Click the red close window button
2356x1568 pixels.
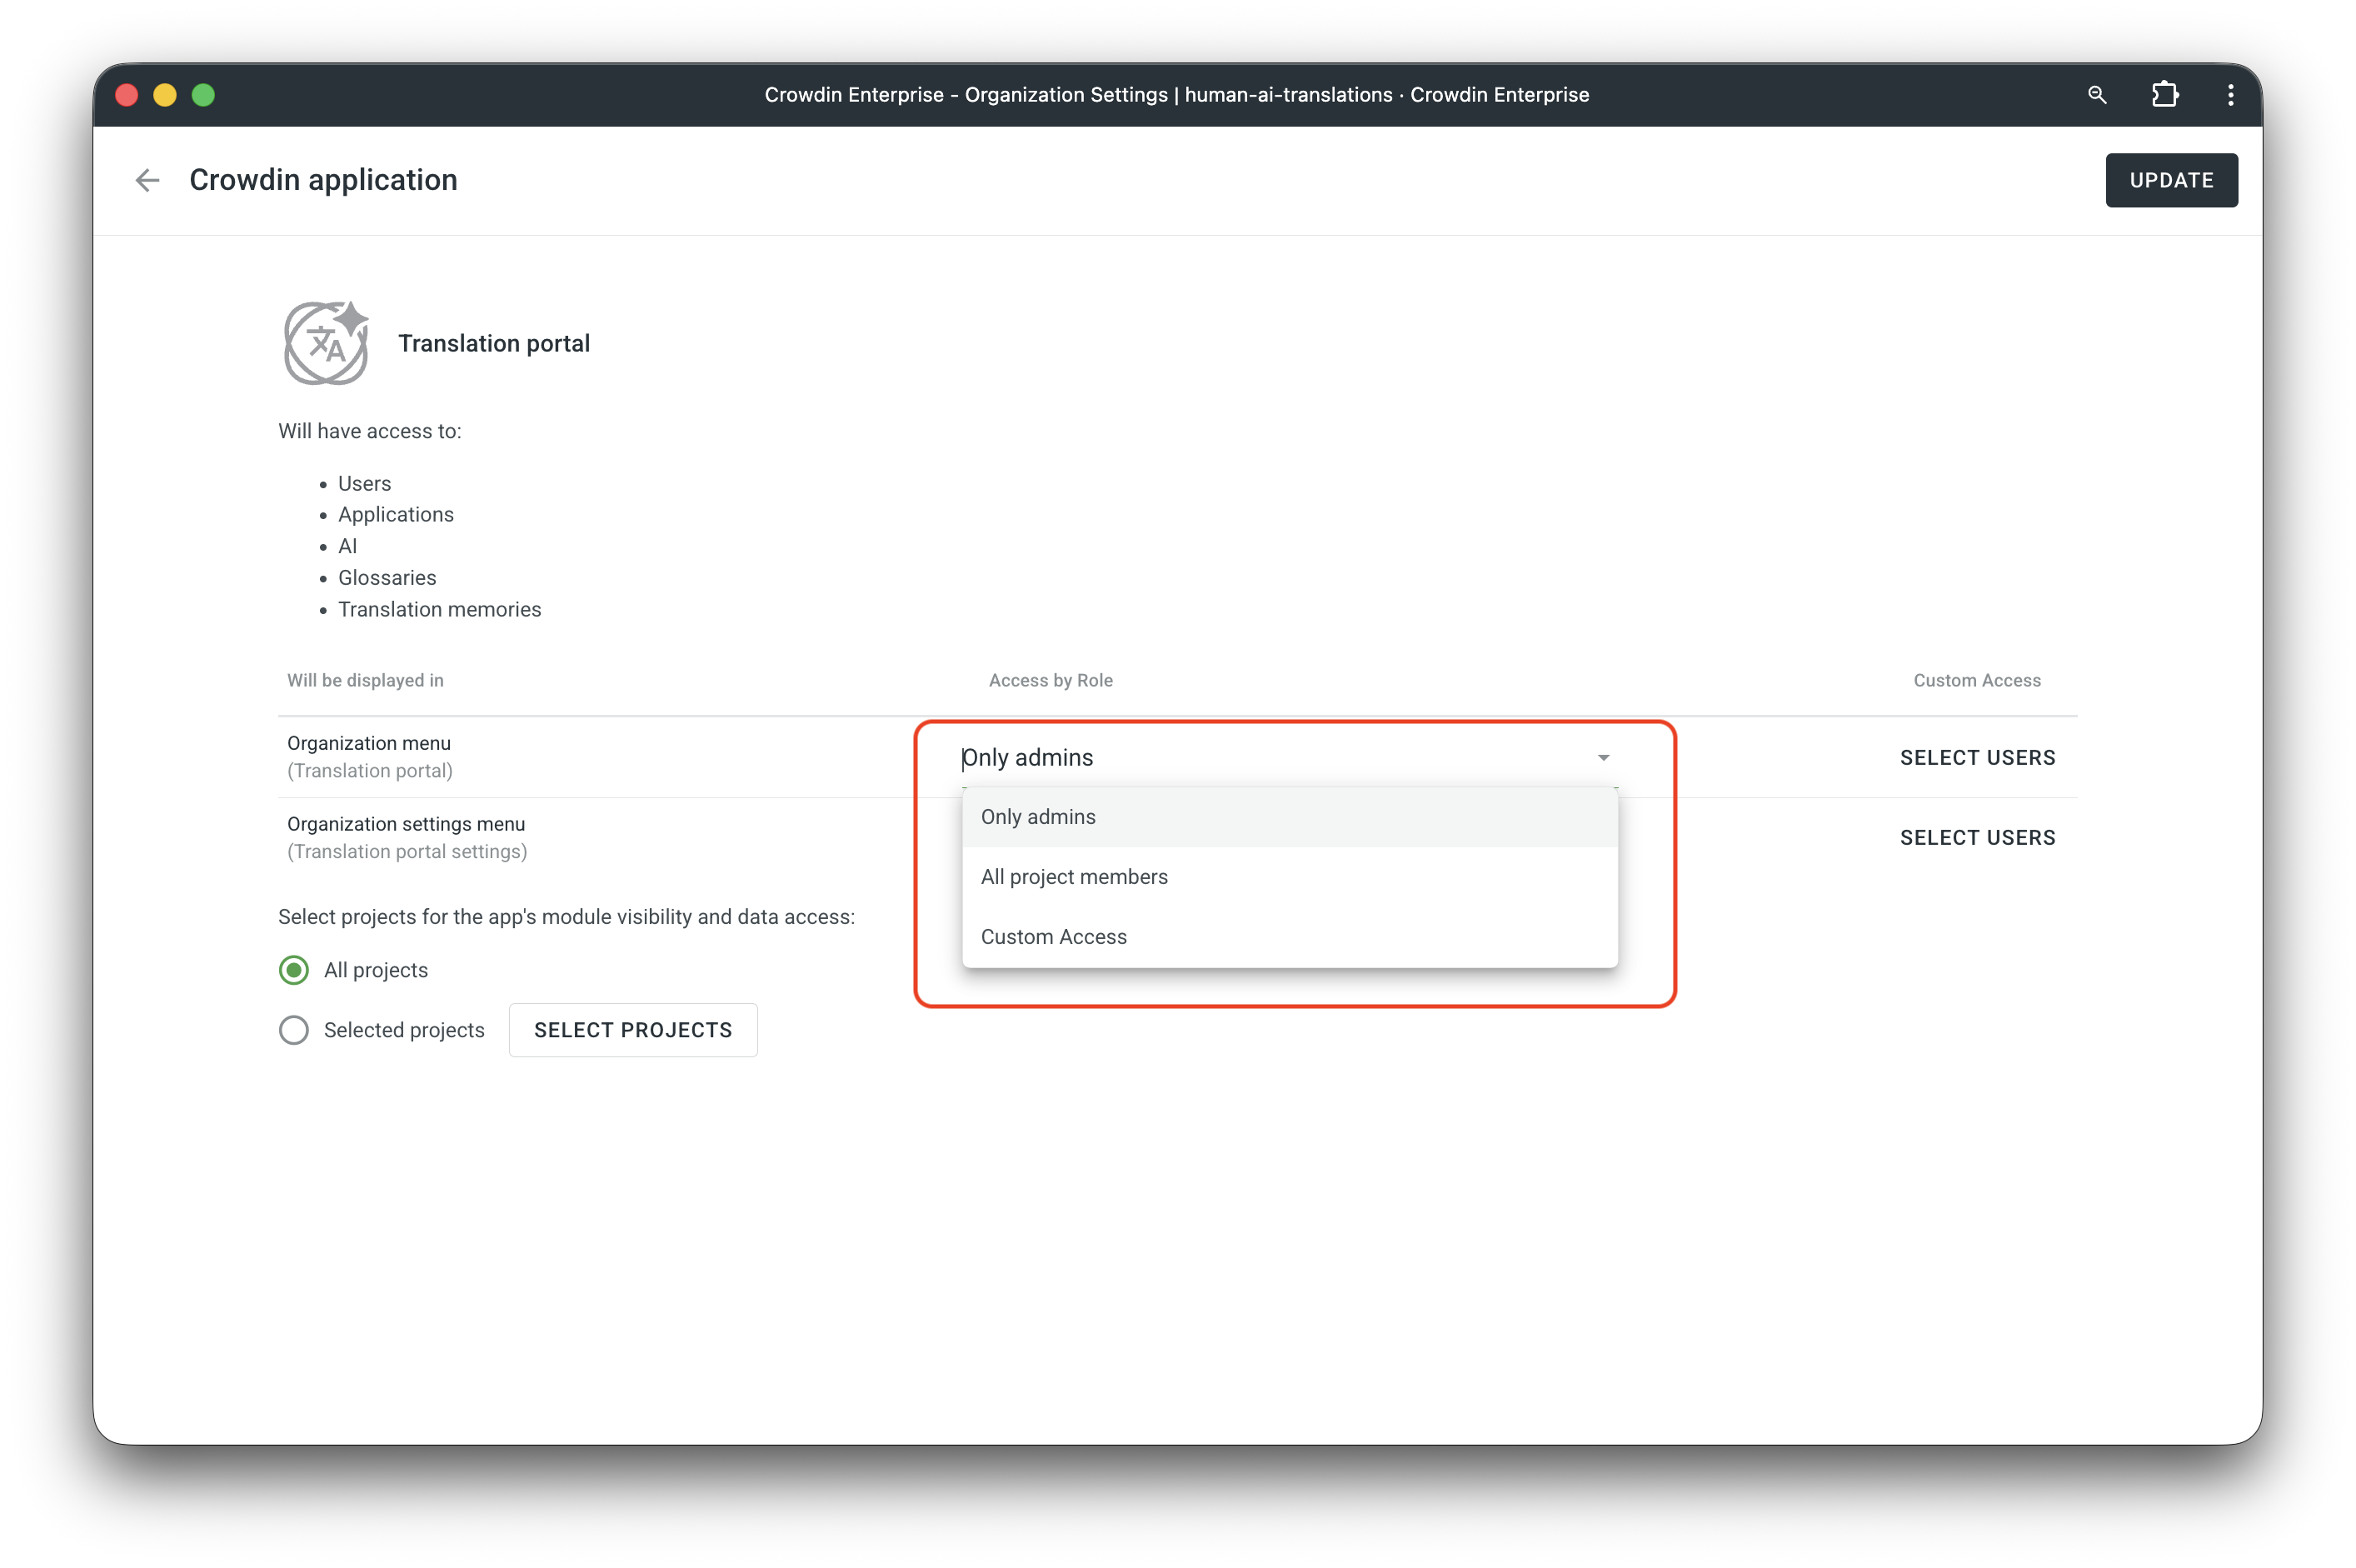(x=127, y=95)
